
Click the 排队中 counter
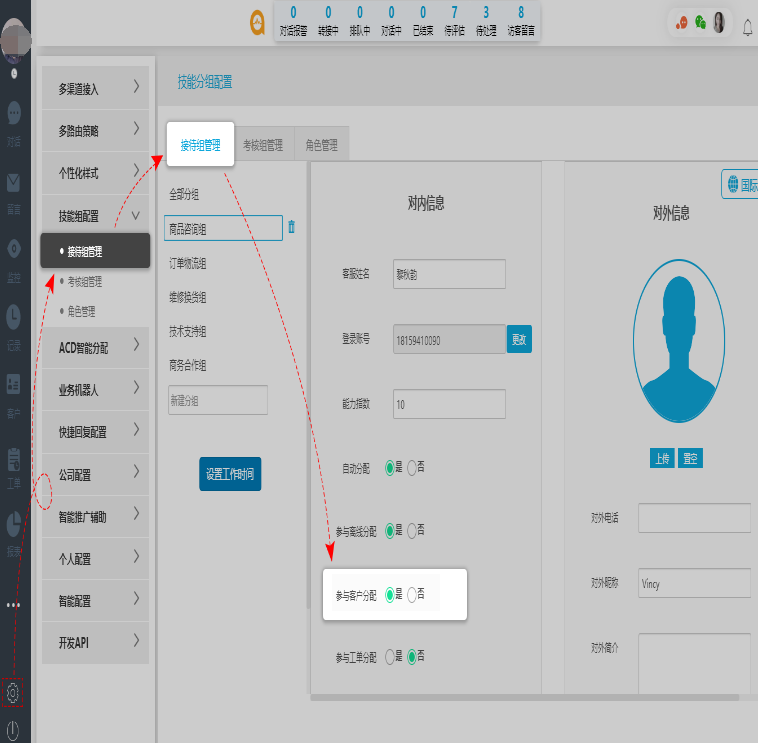pos(360,22)
